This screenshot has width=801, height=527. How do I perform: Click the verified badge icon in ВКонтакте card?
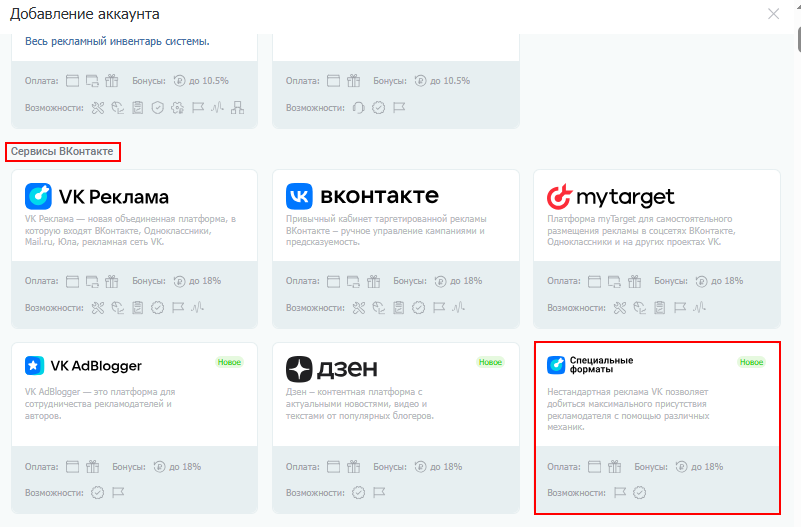tap(418, 308)
